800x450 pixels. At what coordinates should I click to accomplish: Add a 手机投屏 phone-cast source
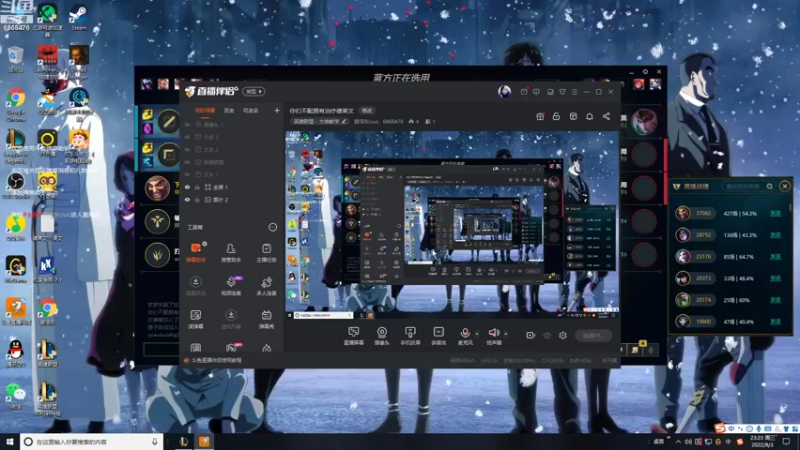coord(410,336)
